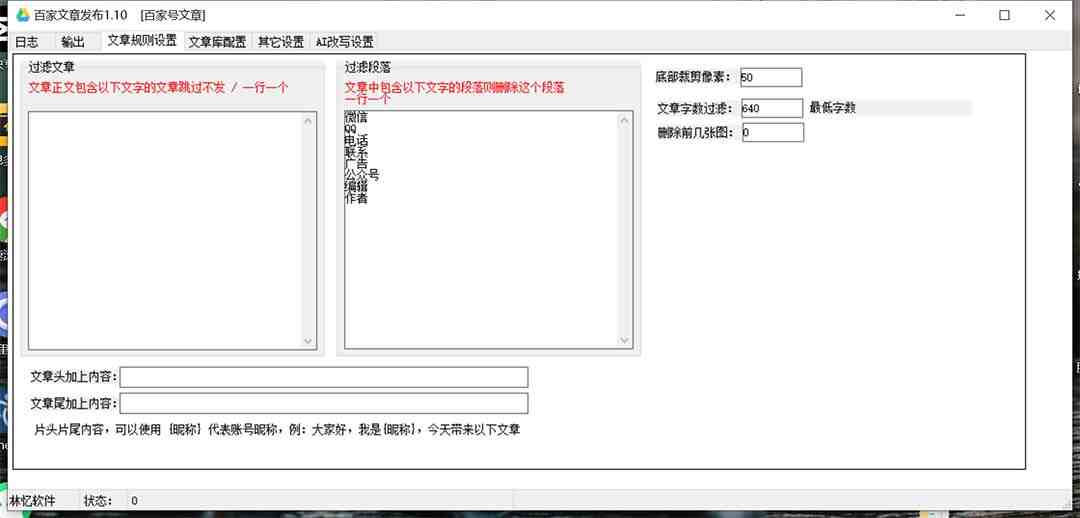Maximize the 百家文章发布 window
1080x518 pixels.
point(1004,15)
